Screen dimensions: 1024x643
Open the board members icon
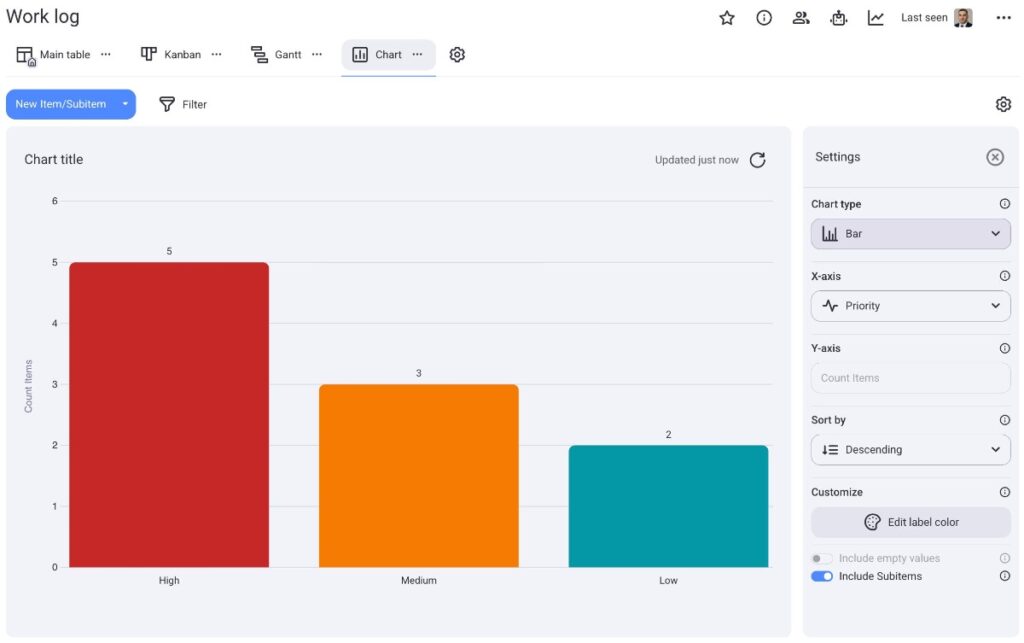point(801,18)
